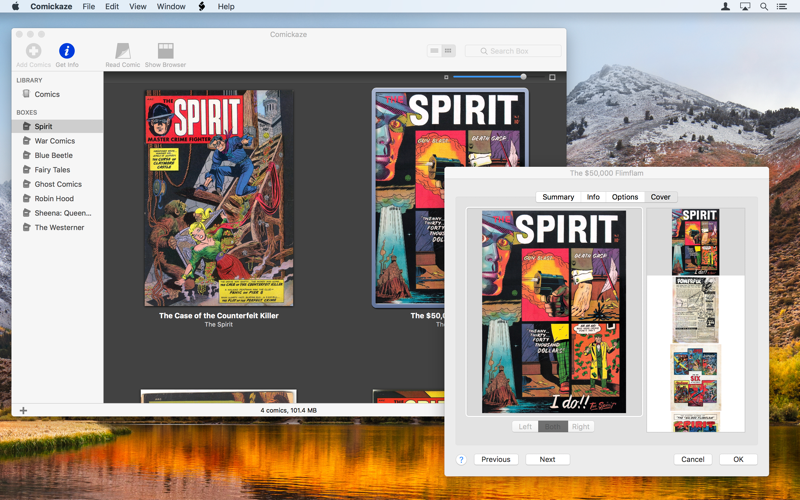Click the Previous button
Viewport: 800px width, 500px height.
496,459
